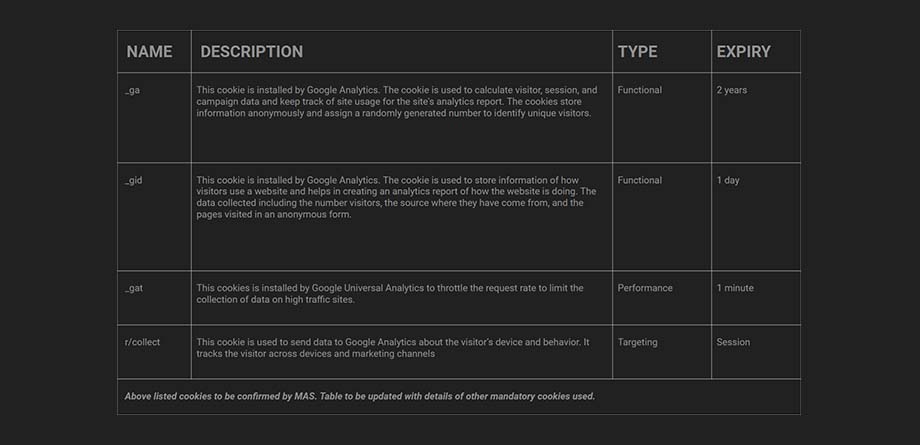Click the Targeting type cell
The height and width of the screenshot is (445, 920).
[637, 342]
